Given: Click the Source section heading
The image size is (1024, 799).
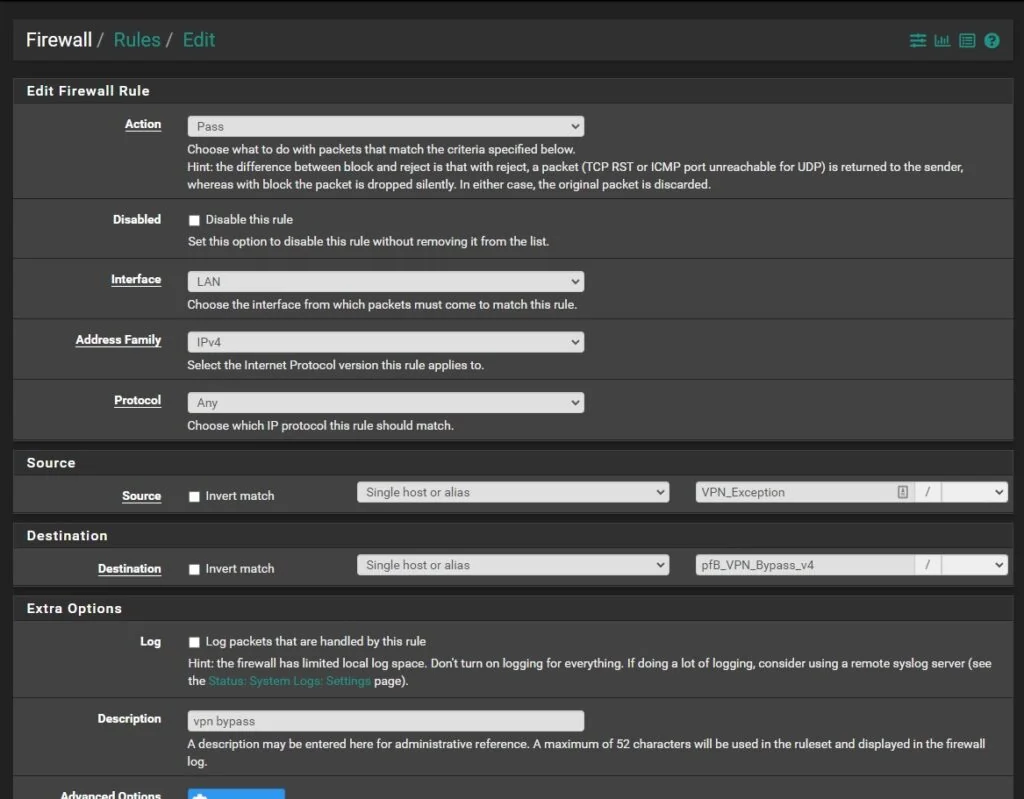Looking at the screenshot, I should (51, 463).
